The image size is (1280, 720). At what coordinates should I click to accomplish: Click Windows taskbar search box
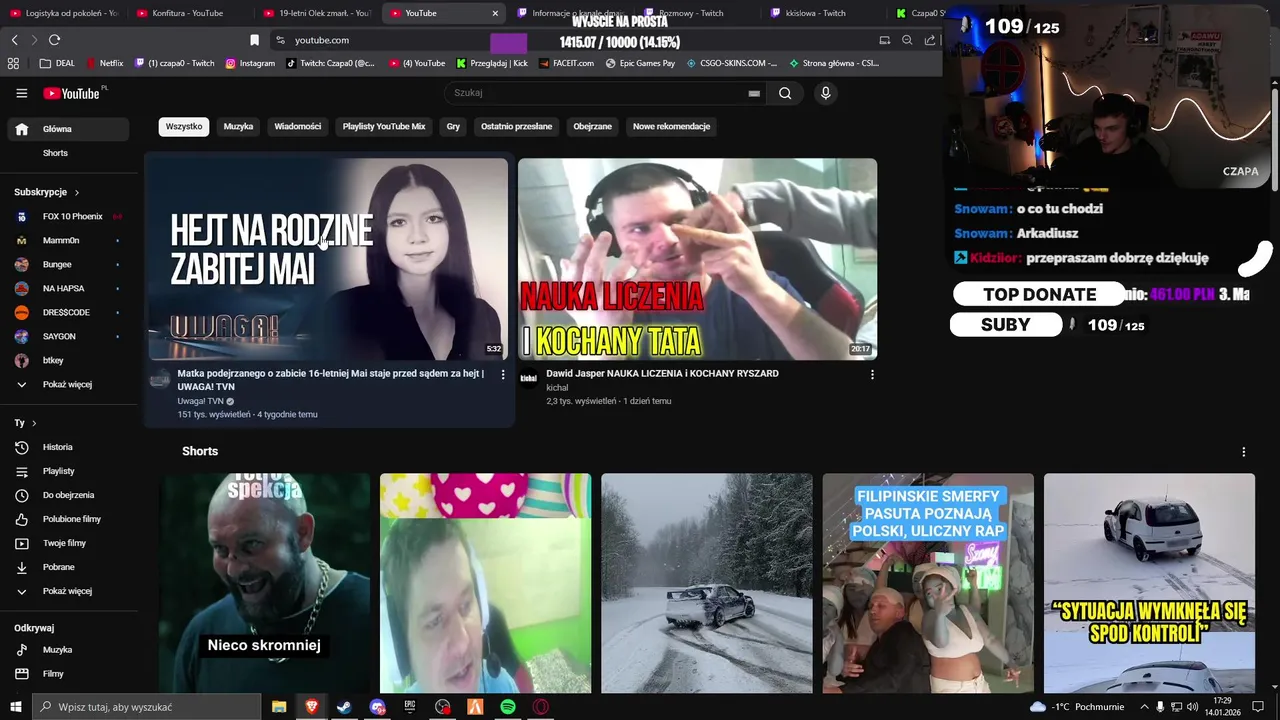147,707
